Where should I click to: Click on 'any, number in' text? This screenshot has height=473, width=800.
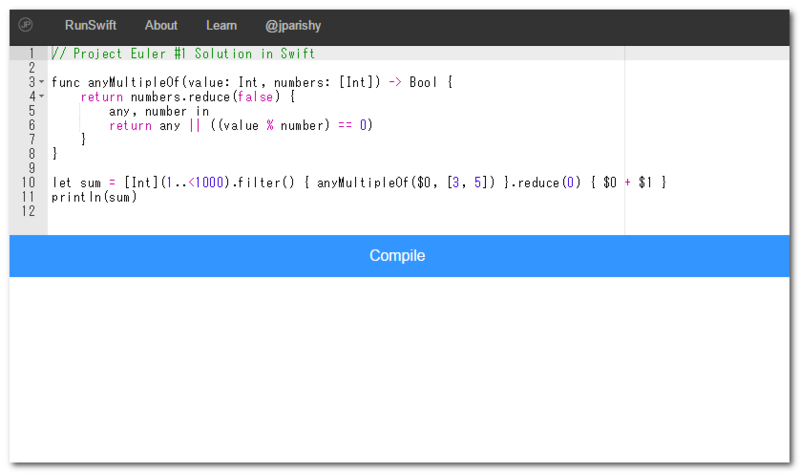[159, 111]
